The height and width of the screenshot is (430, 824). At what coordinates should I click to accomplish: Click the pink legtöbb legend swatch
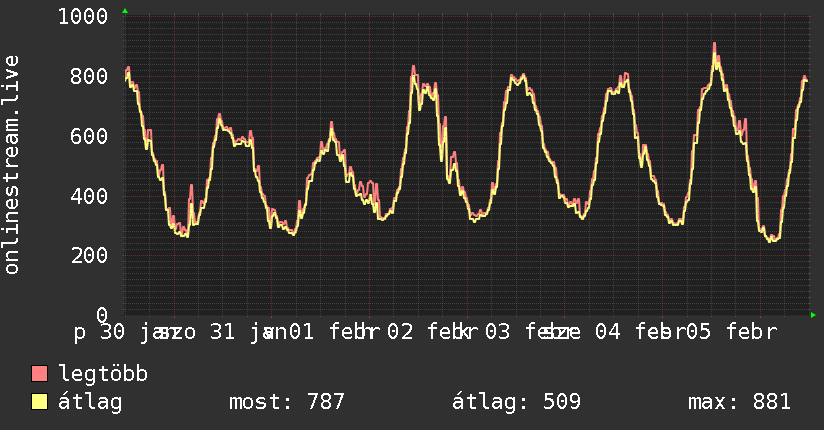click(x=39, y=373)
